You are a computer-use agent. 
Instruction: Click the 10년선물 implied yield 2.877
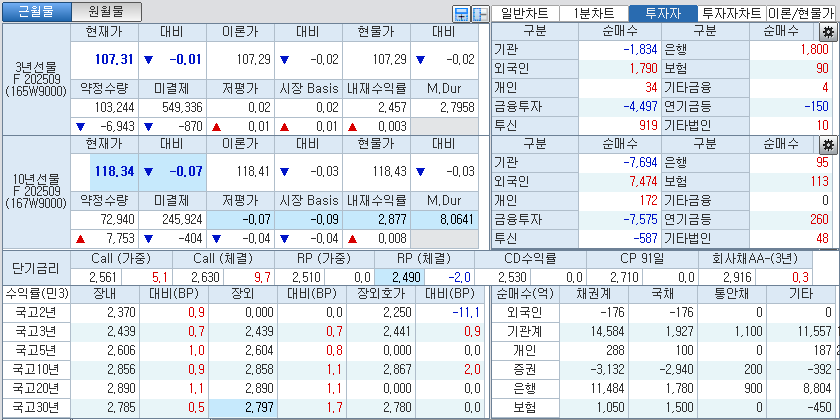tap(377, 219)
